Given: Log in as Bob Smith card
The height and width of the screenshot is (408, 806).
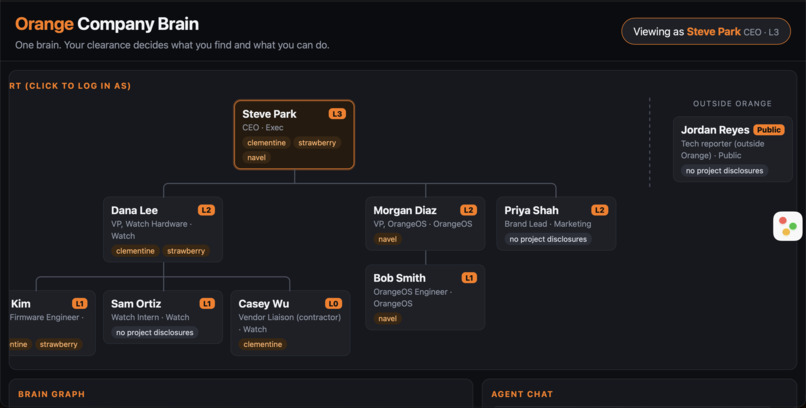Looking at the screenshot, I should pos(425,297).
